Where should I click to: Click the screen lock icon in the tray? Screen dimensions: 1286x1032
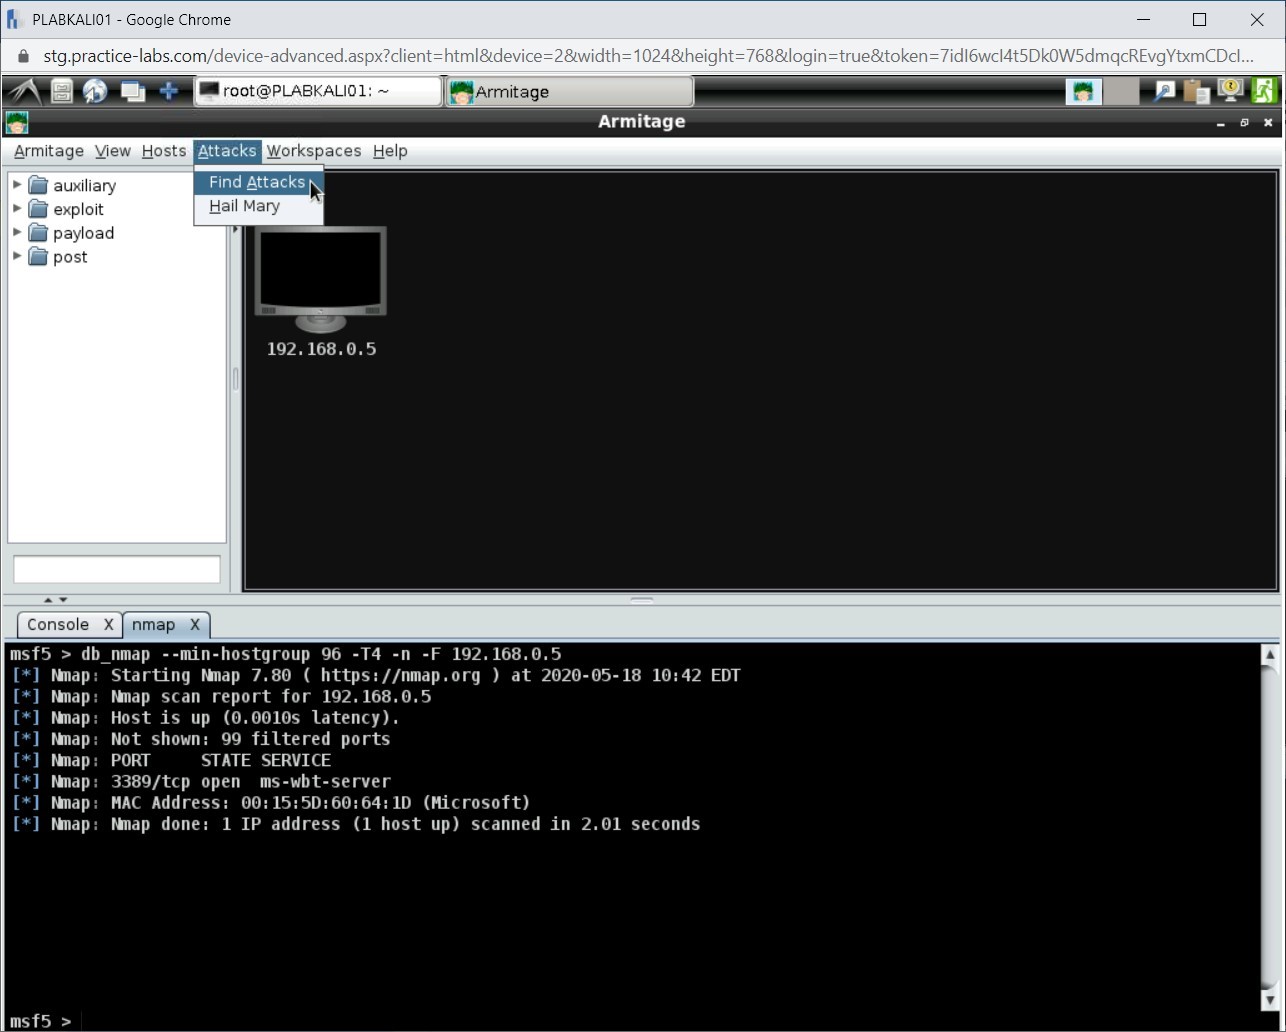(x=1230, y=91)
